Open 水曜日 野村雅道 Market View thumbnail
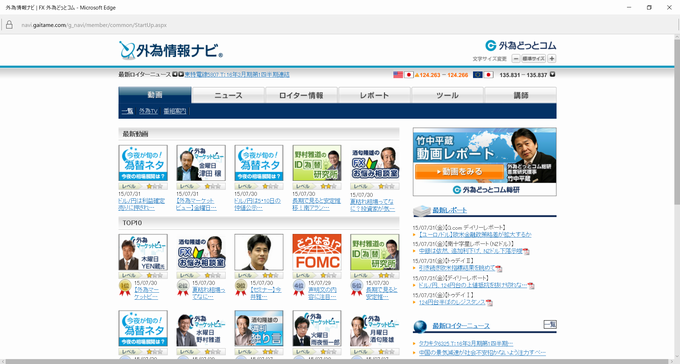Viewport: 680px width, 364px height. tap(201, 328)
